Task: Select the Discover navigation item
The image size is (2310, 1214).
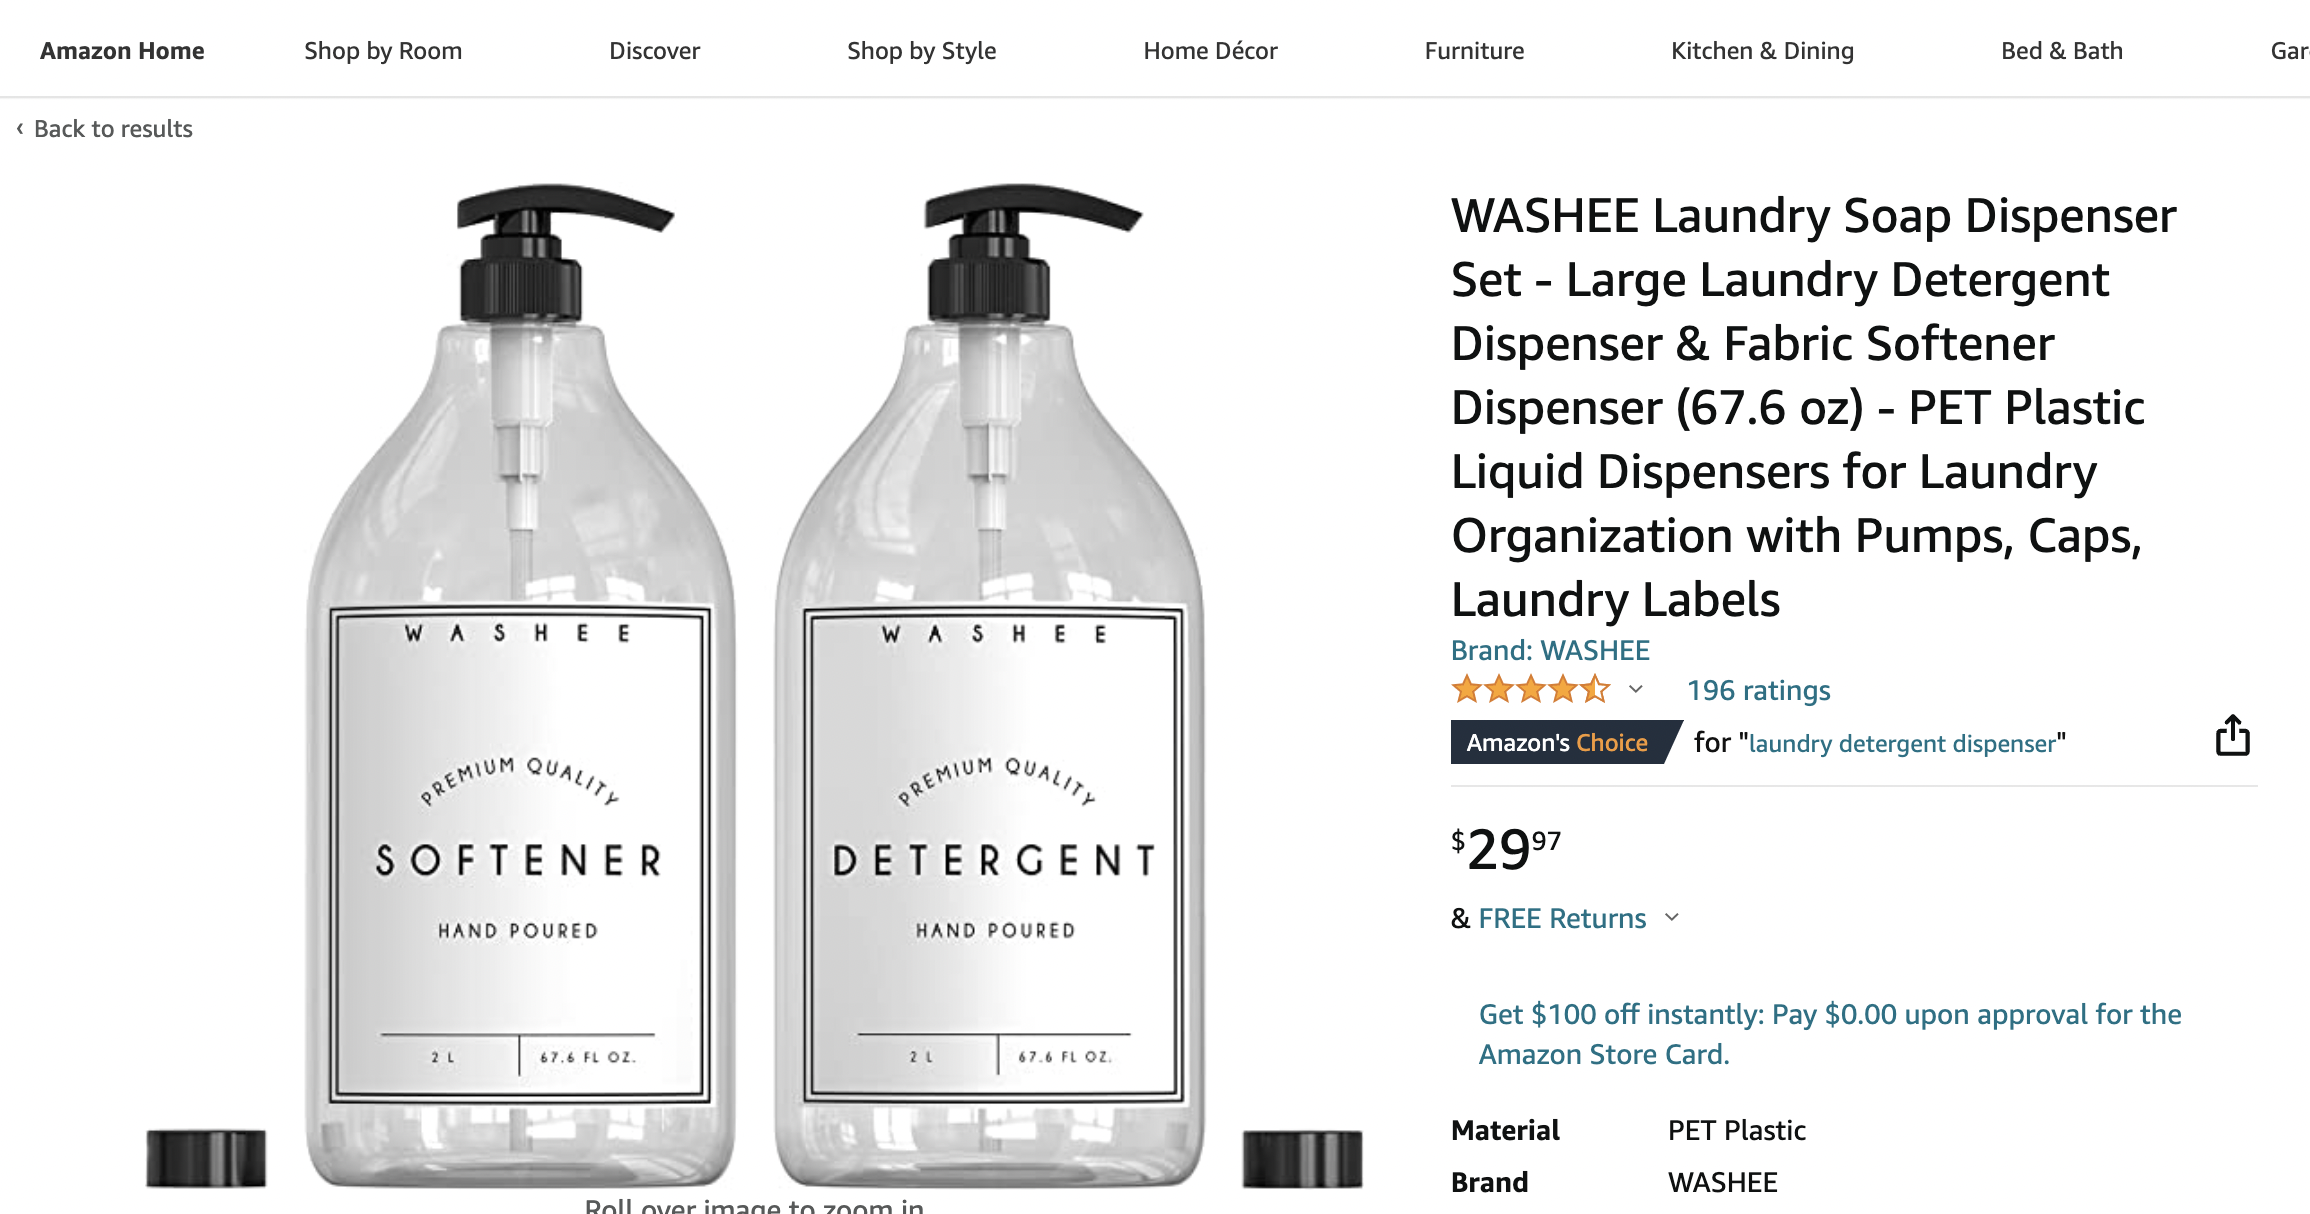Action: point(655,51)
